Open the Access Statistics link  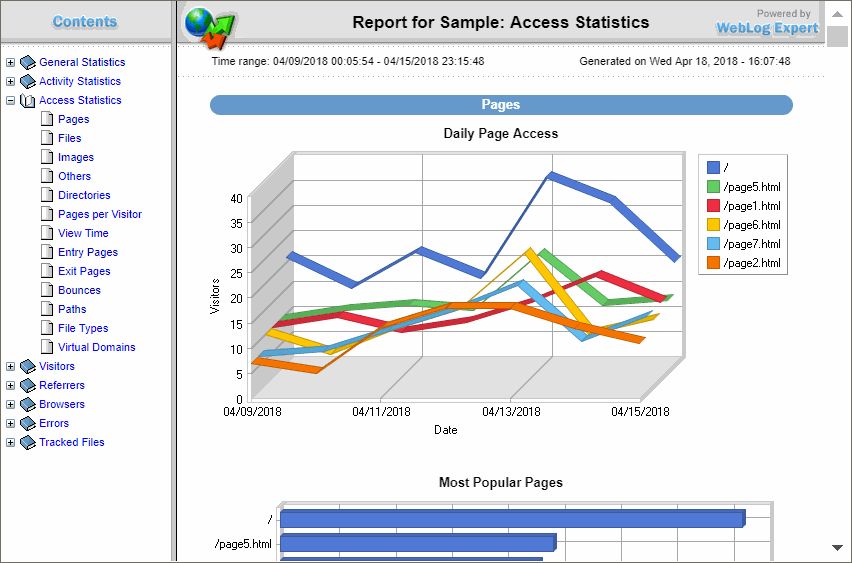click(80, 101)
